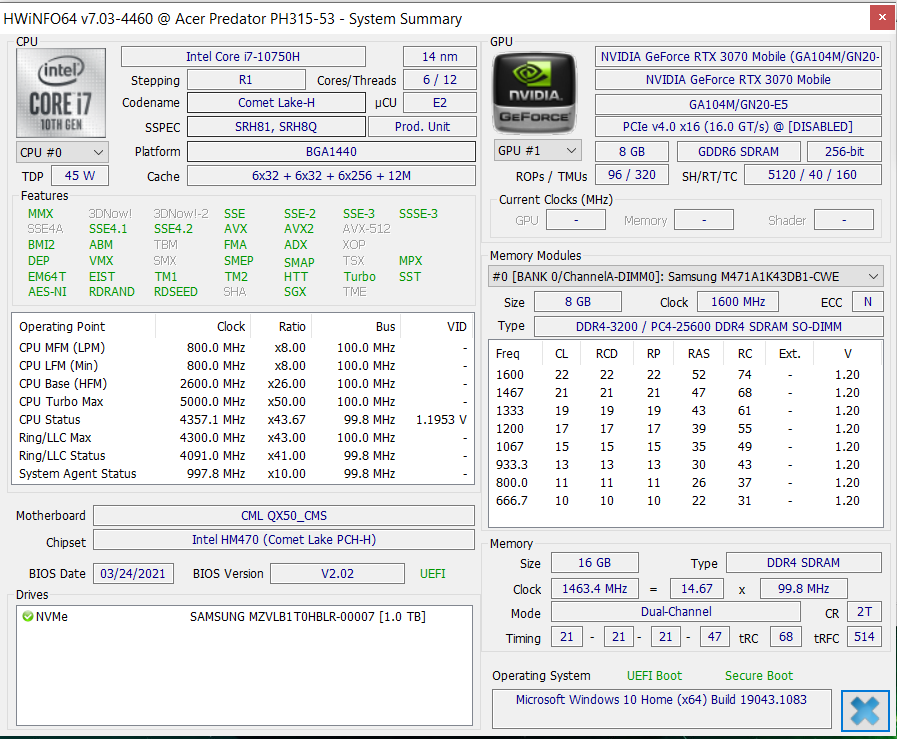Image resolution: width=897 pixels, height=739 pixels.
Task: Click the BIOS Date 03/24/2021 field
Action: pos(133,574)
